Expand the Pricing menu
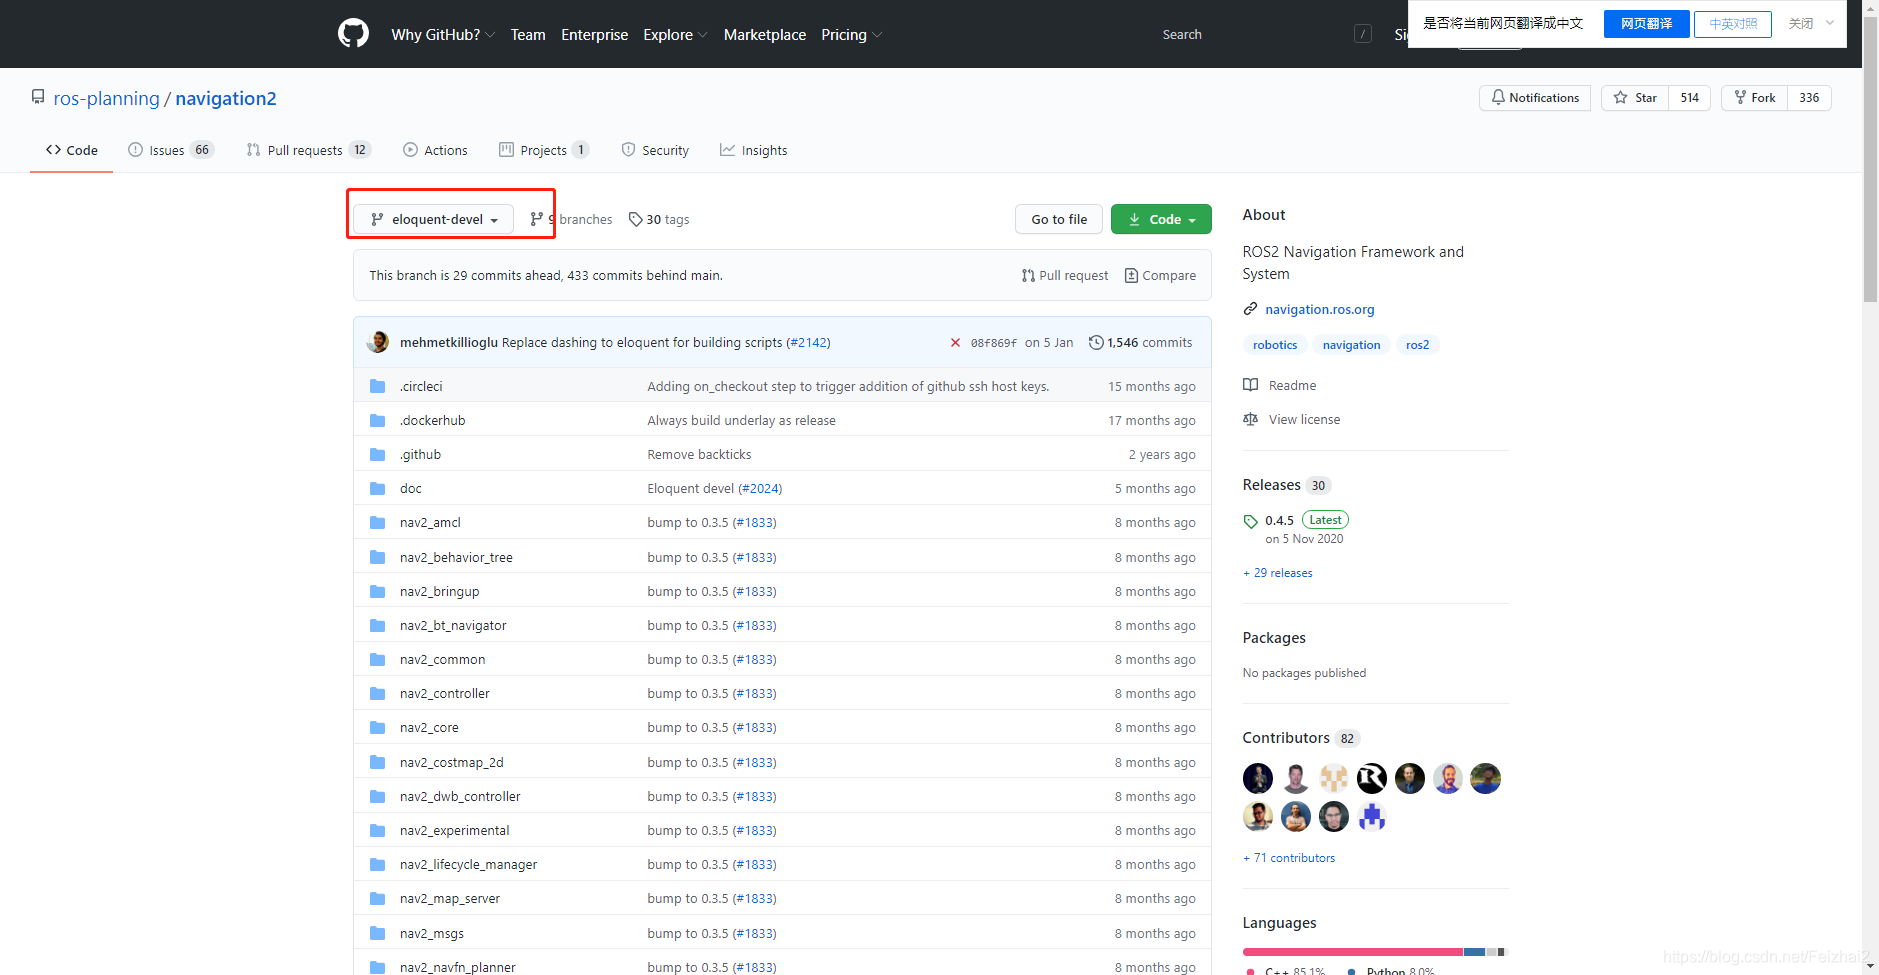The image size is (1879, 975). click(x=851, y=34)
